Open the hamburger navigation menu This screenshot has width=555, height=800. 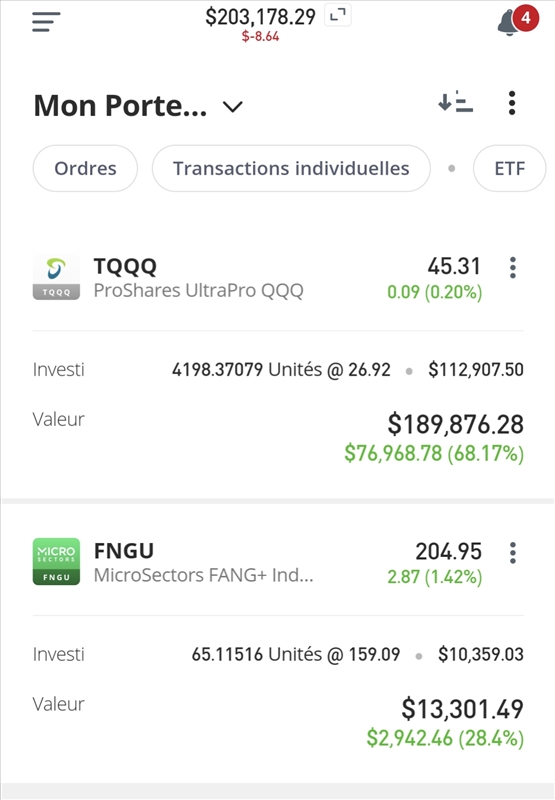[46, 21]
